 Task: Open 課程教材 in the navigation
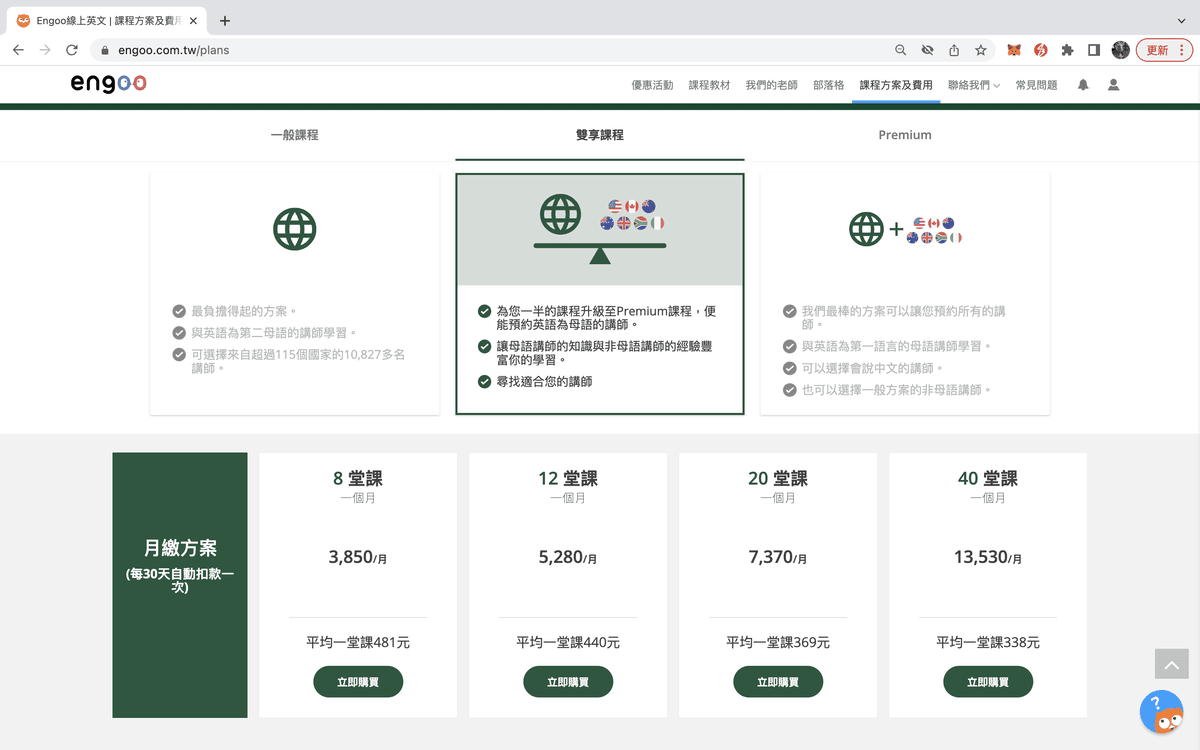tap(709, 85)
